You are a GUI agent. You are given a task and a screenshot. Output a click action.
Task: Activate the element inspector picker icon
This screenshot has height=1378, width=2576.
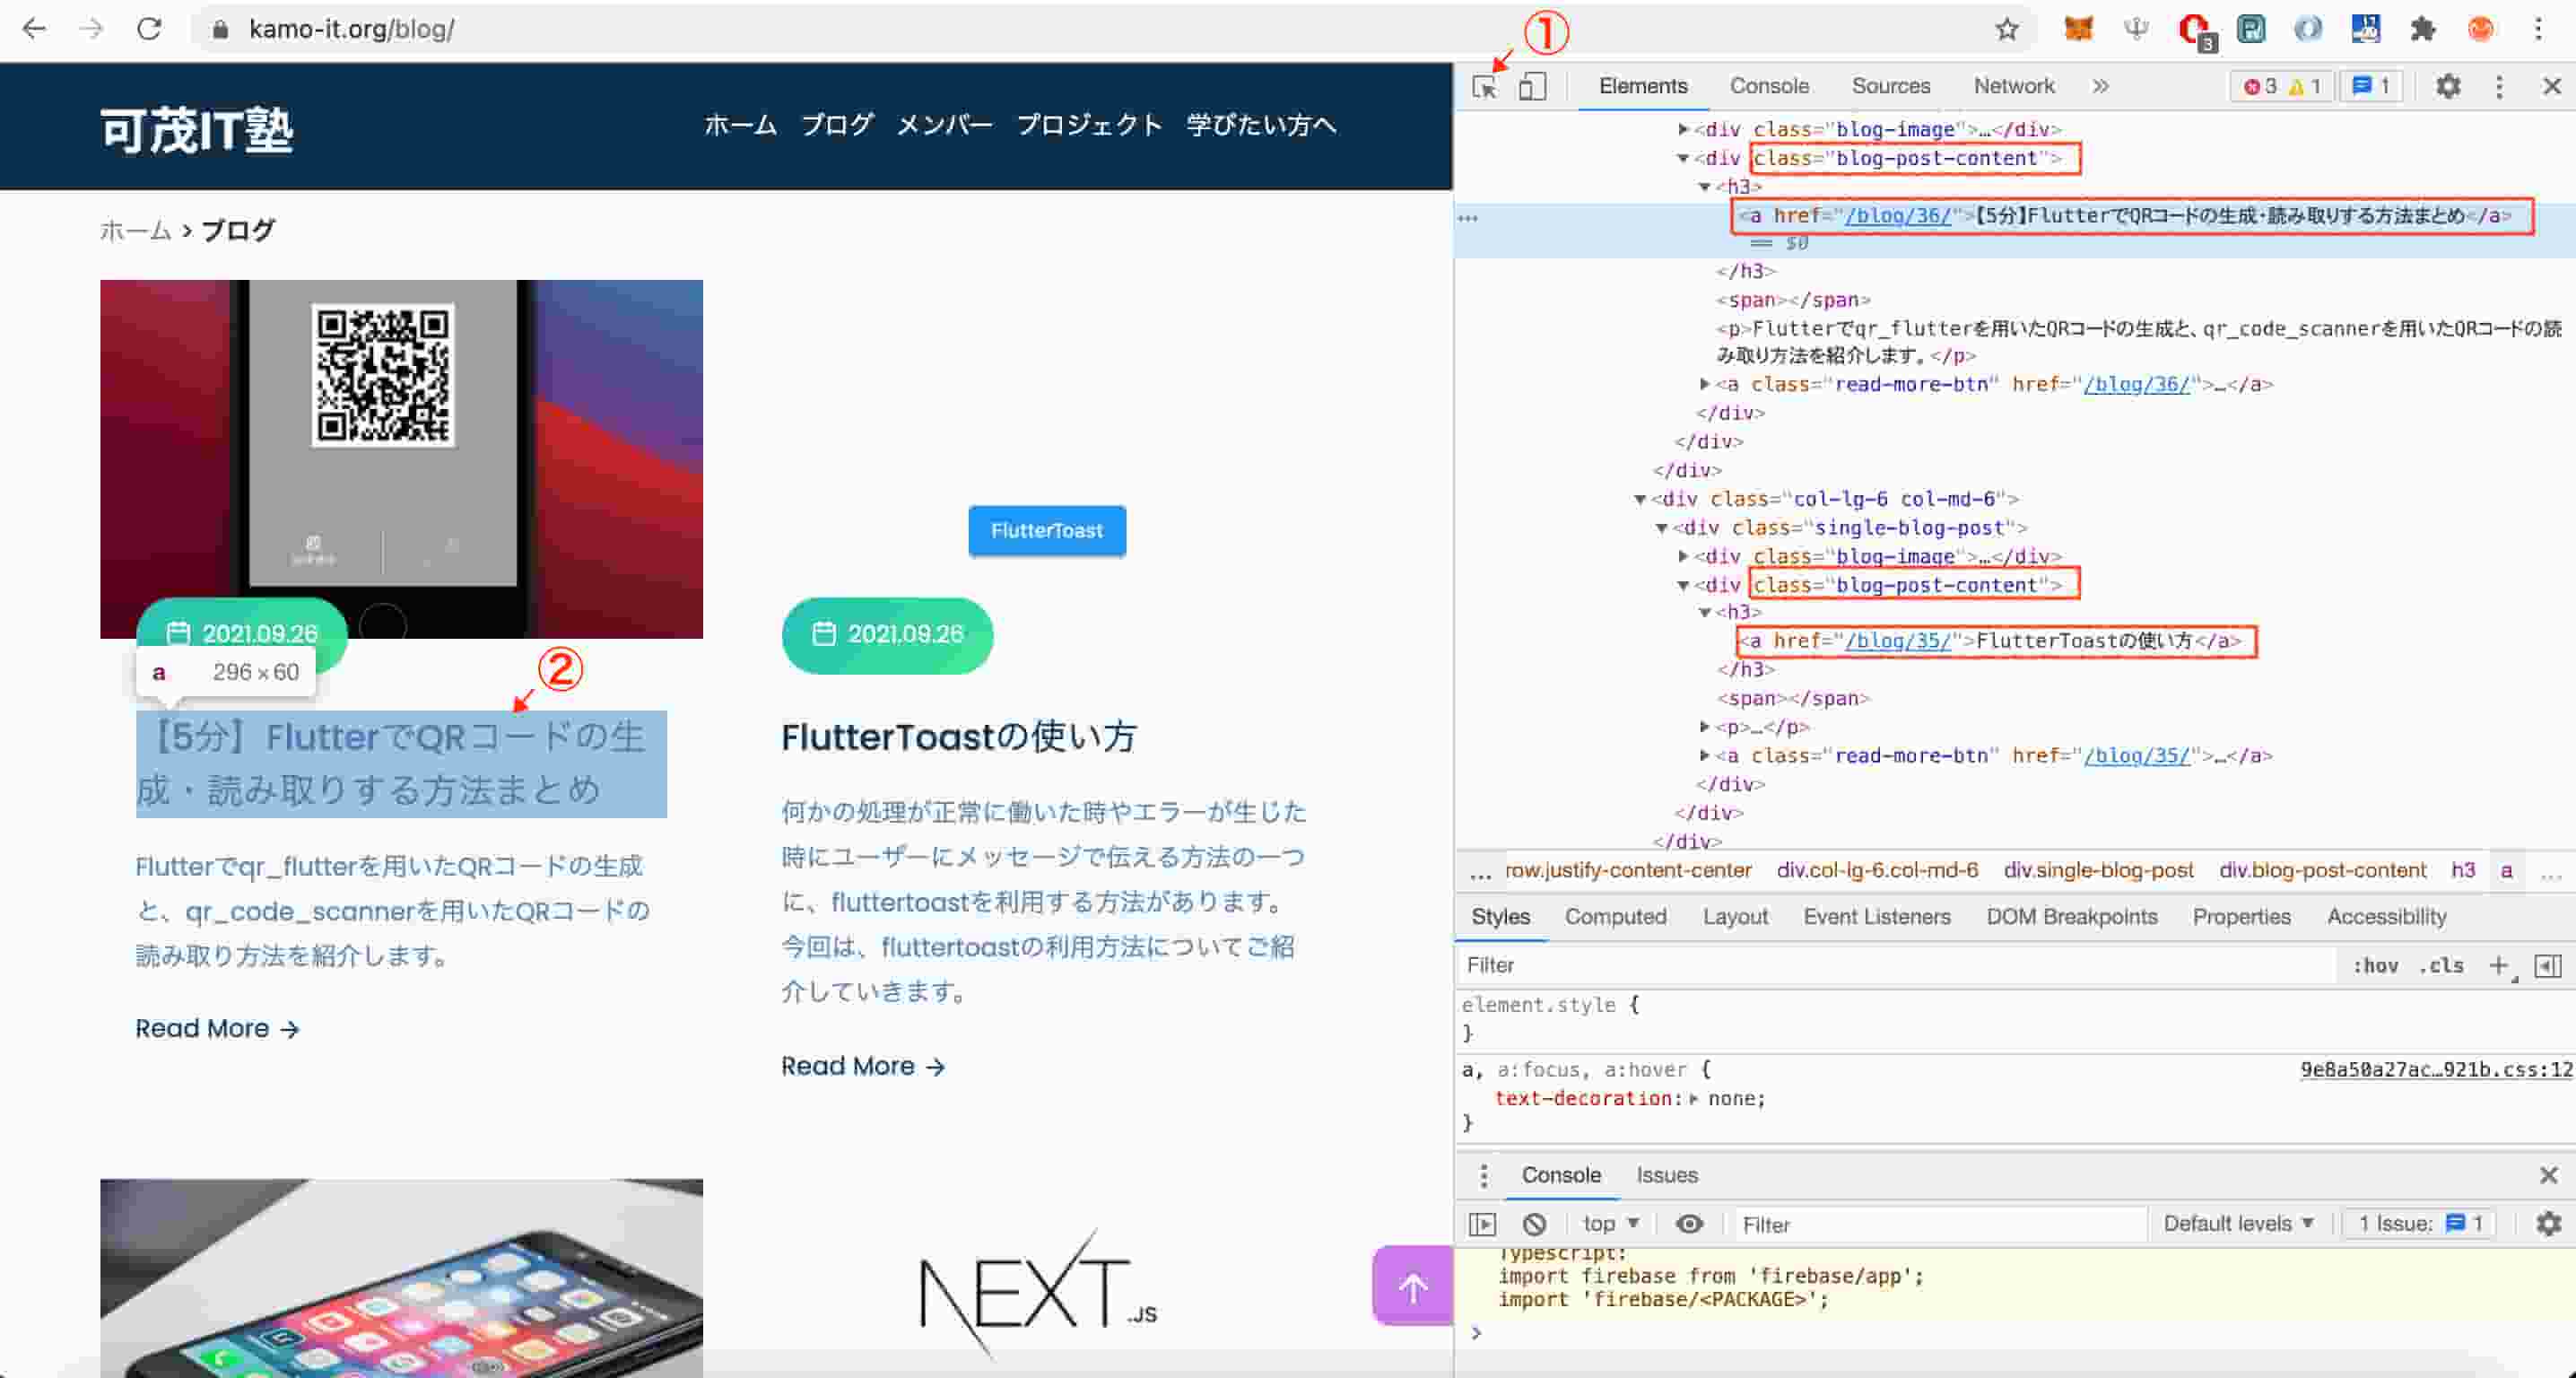tap(1485, 87)
